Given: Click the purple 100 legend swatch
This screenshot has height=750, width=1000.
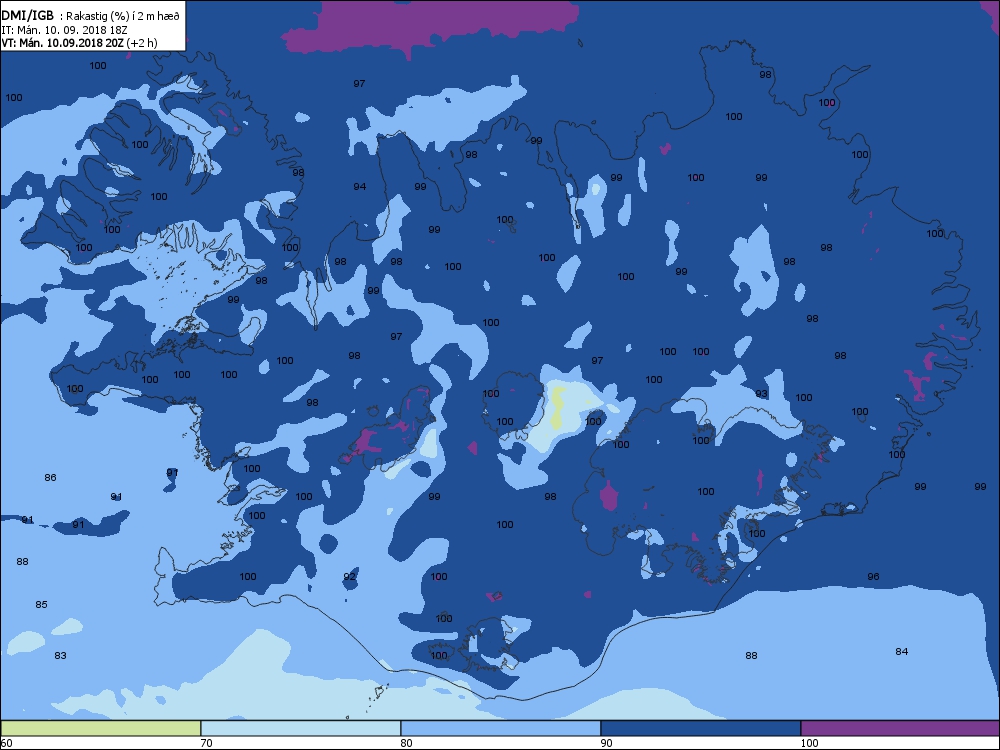Looking at the screenshot, I should [x=900, y=728].
